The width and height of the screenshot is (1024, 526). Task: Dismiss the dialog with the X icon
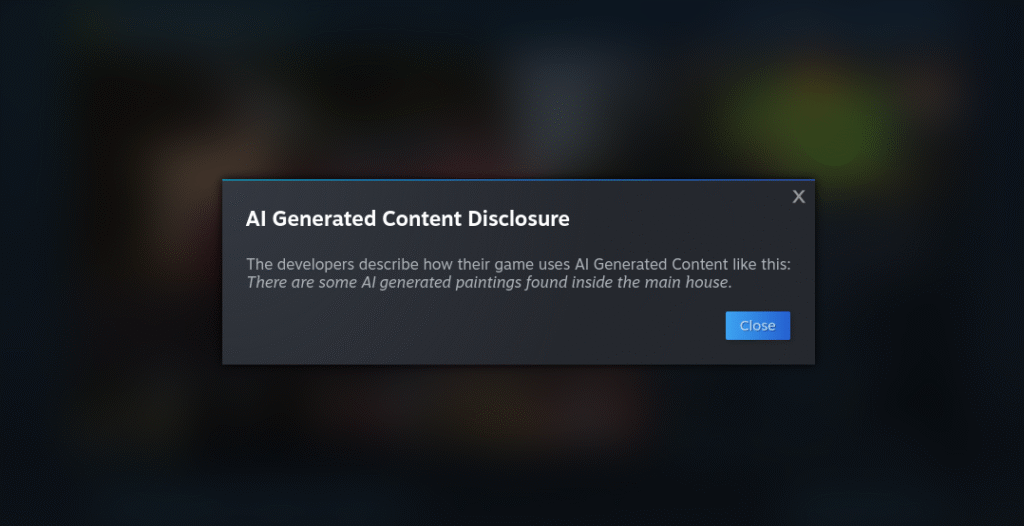tap(798, 197)
